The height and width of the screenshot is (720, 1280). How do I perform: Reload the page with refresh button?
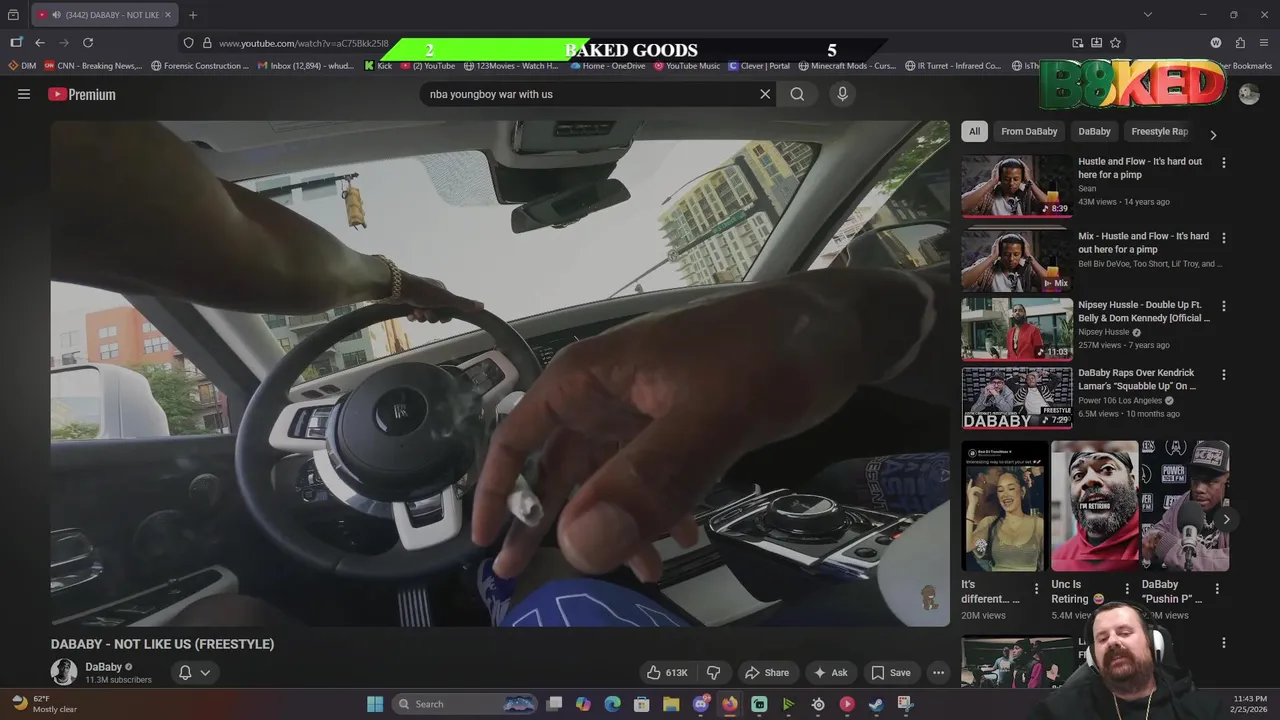pyautogui.click(x=88, y=43)
